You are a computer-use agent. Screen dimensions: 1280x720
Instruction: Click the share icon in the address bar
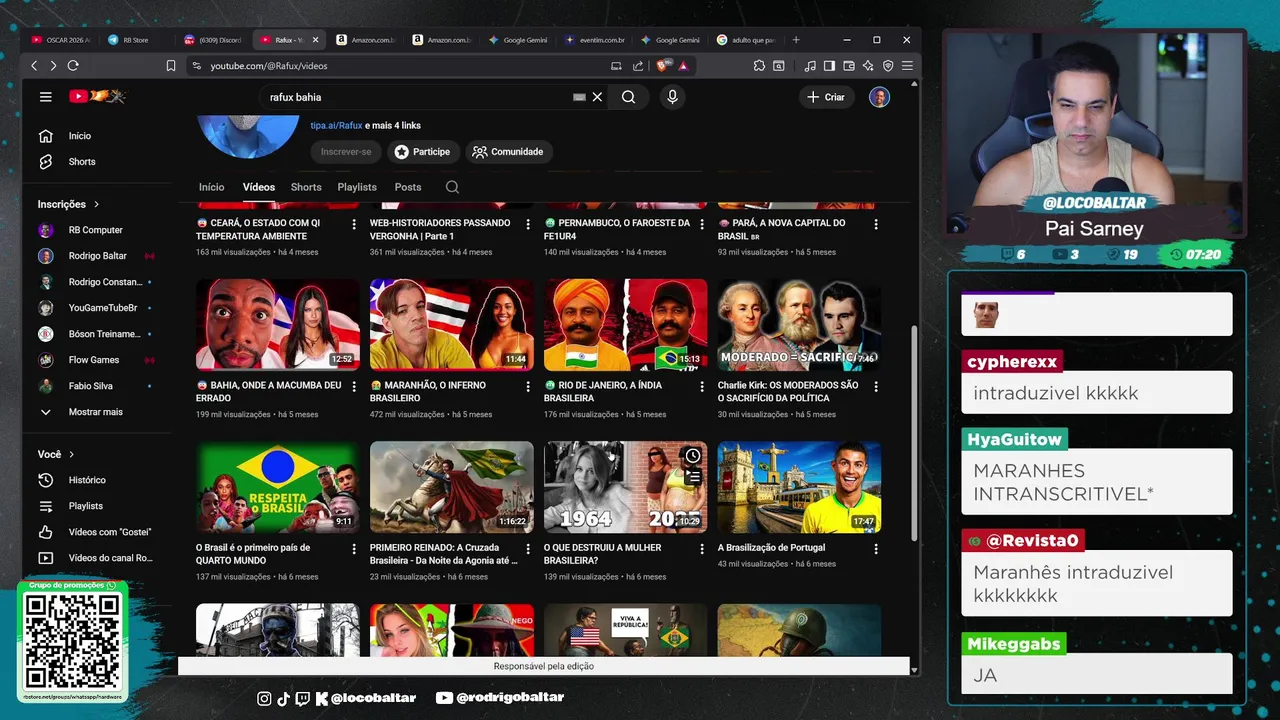pos(638,66)
